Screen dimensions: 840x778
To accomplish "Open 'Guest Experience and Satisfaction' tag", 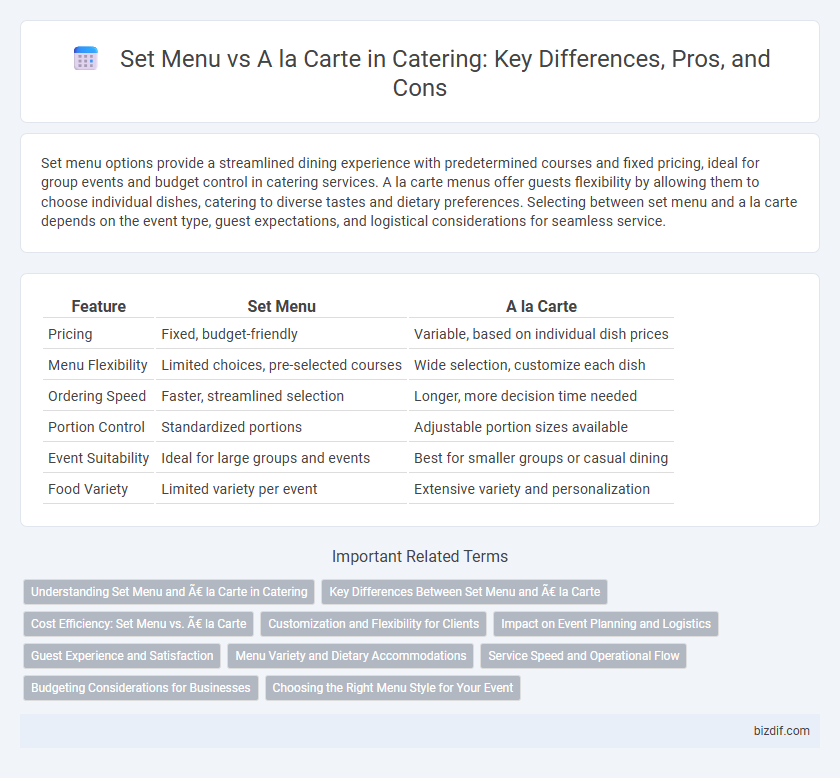I will coord(122,655).
